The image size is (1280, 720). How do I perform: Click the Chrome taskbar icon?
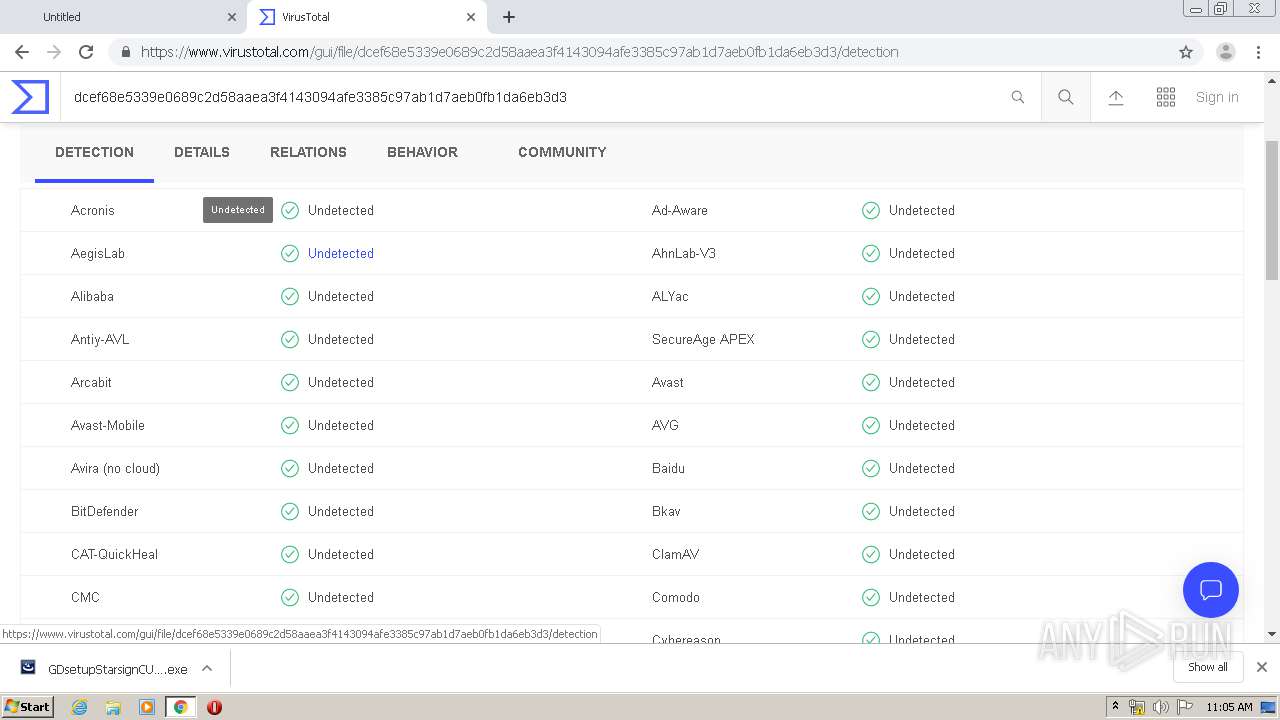coord(180,707)
